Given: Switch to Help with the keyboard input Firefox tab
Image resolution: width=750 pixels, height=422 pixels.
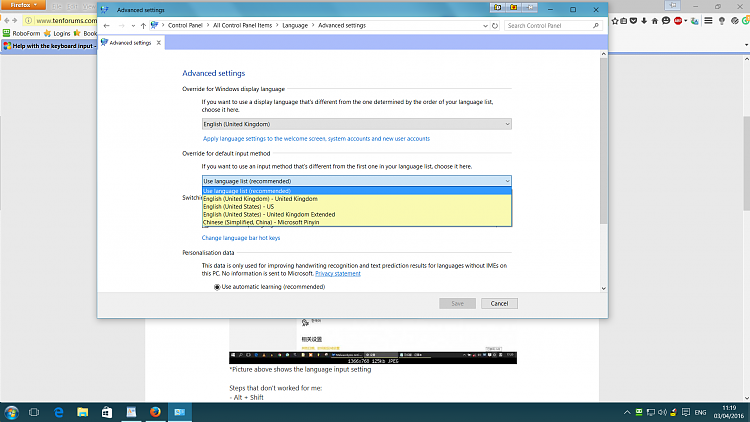Looking at the screenshot, I should (49, 46).
